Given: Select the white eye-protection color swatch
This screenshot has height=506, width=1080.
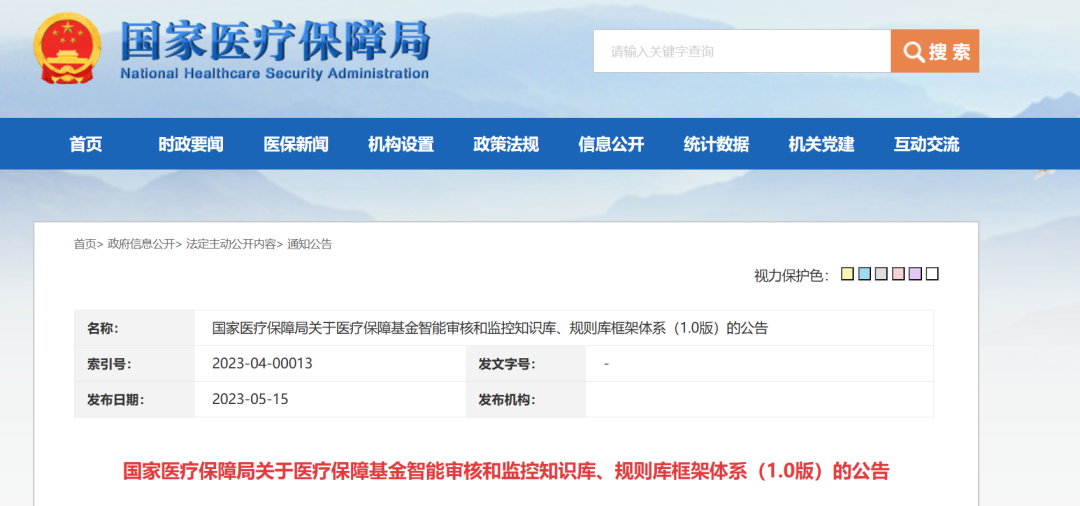Looking at the screenshot, I should coord(932,274).
